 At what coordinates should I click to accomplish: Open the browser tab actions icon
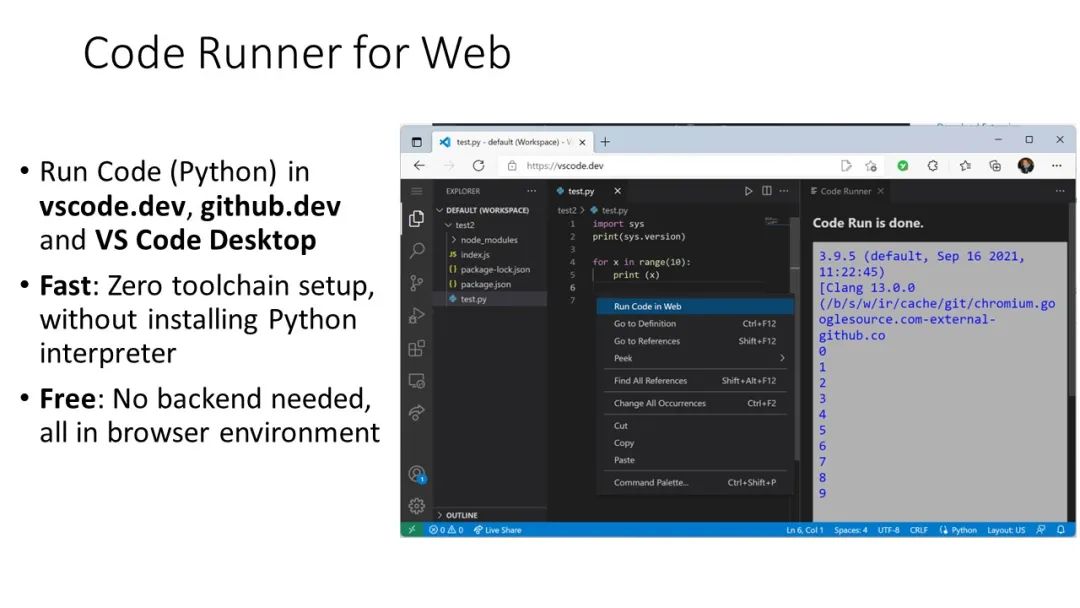(416, 142)
